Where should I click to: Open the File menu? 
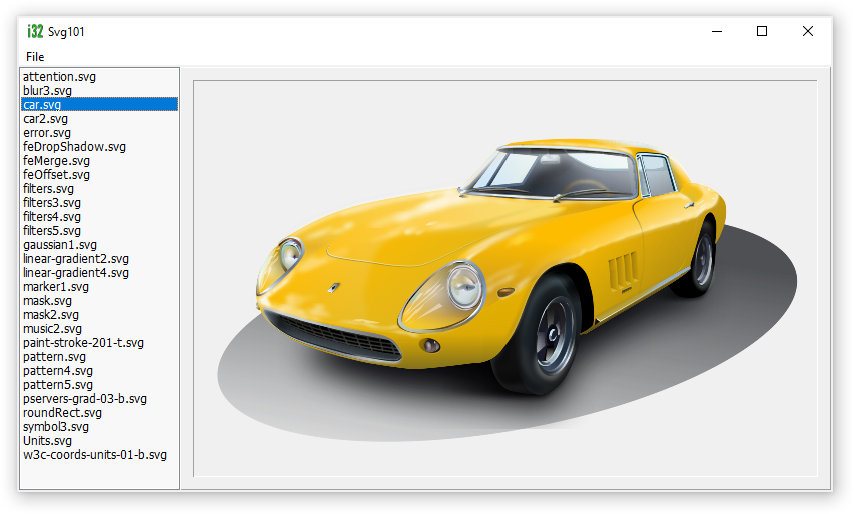point(35,56)
